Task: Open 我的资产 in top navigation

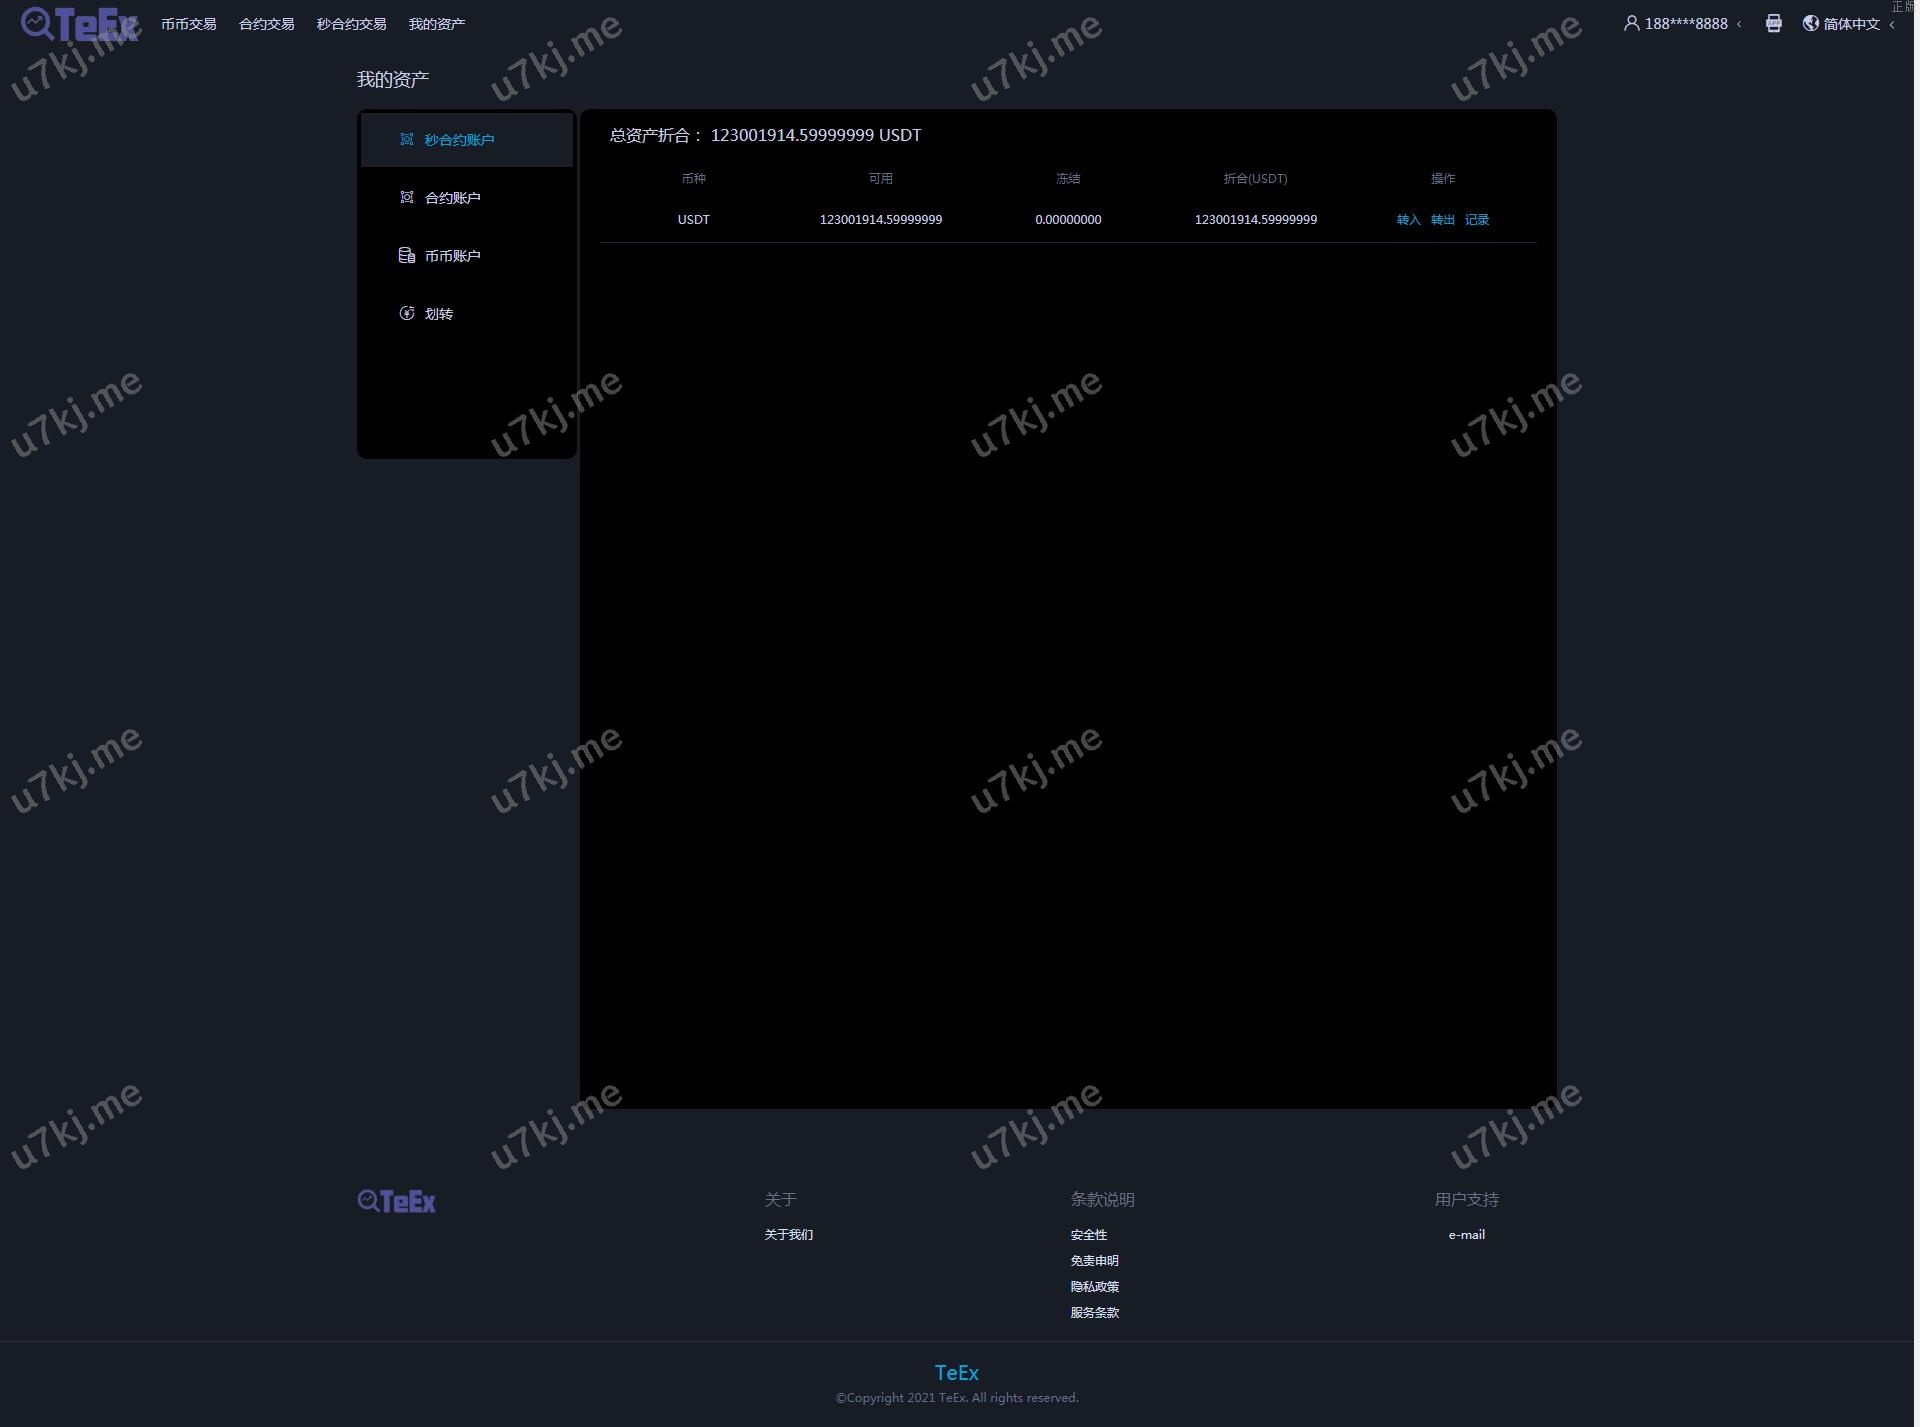Action: [436, 24]
